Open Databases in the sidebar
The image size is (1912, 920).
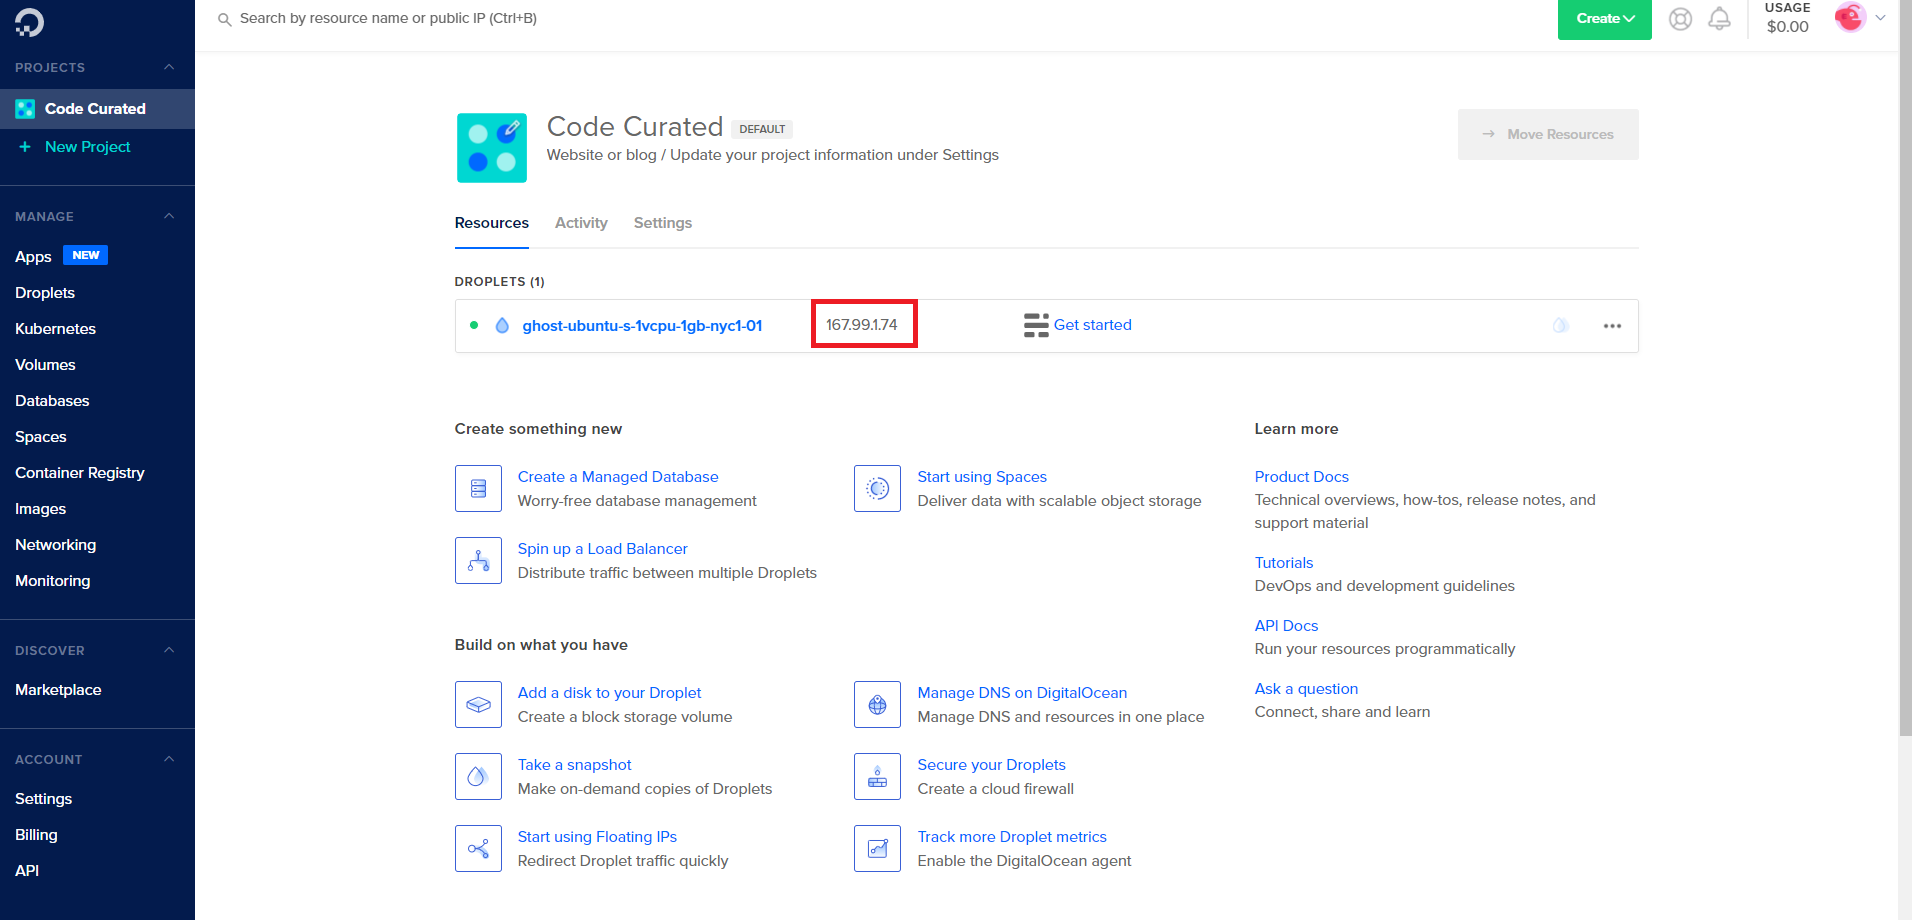tap(52, 401)
